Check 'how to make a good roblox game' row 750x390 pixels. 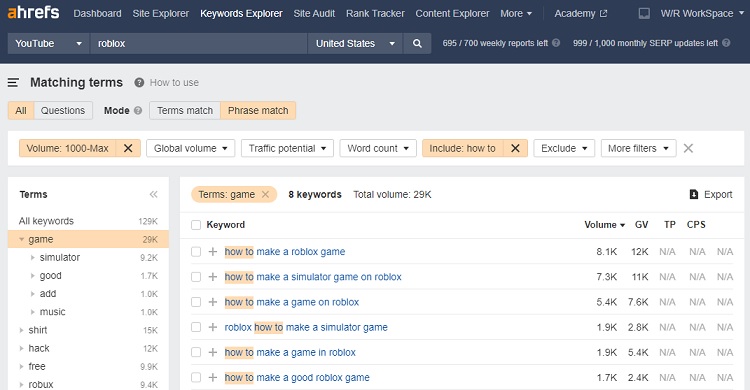[196, 378]
